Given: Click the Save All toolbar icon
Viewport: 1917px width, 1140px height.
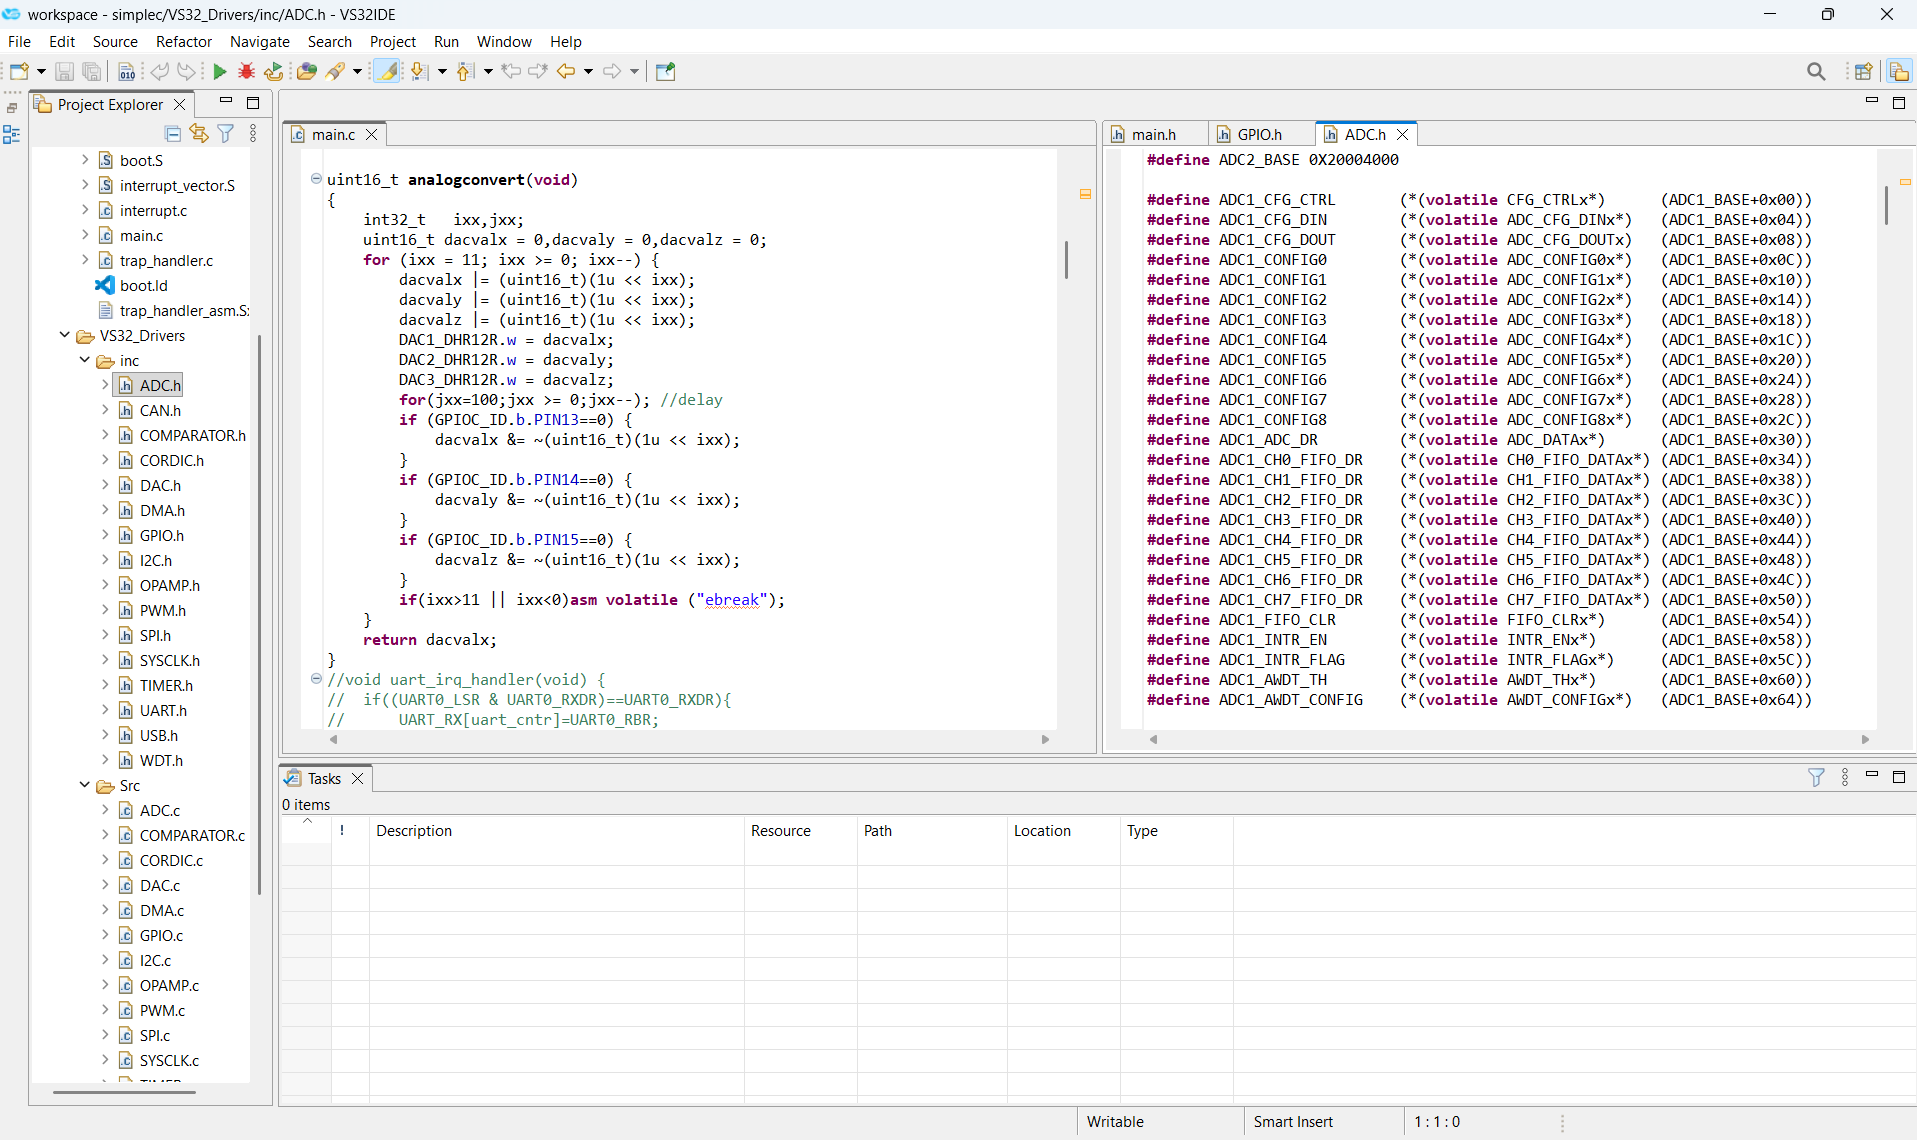Looking at the screenshot, I should 91,71.
